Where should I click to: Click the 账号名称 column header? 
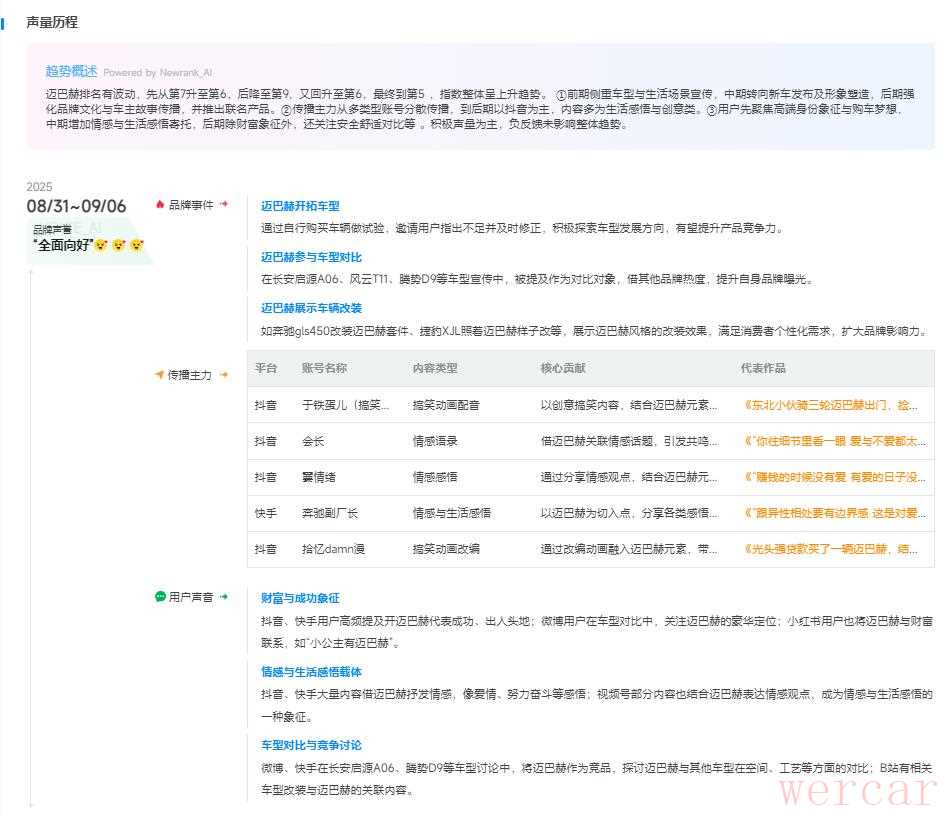pyautogui.click(x=324, y=368)
